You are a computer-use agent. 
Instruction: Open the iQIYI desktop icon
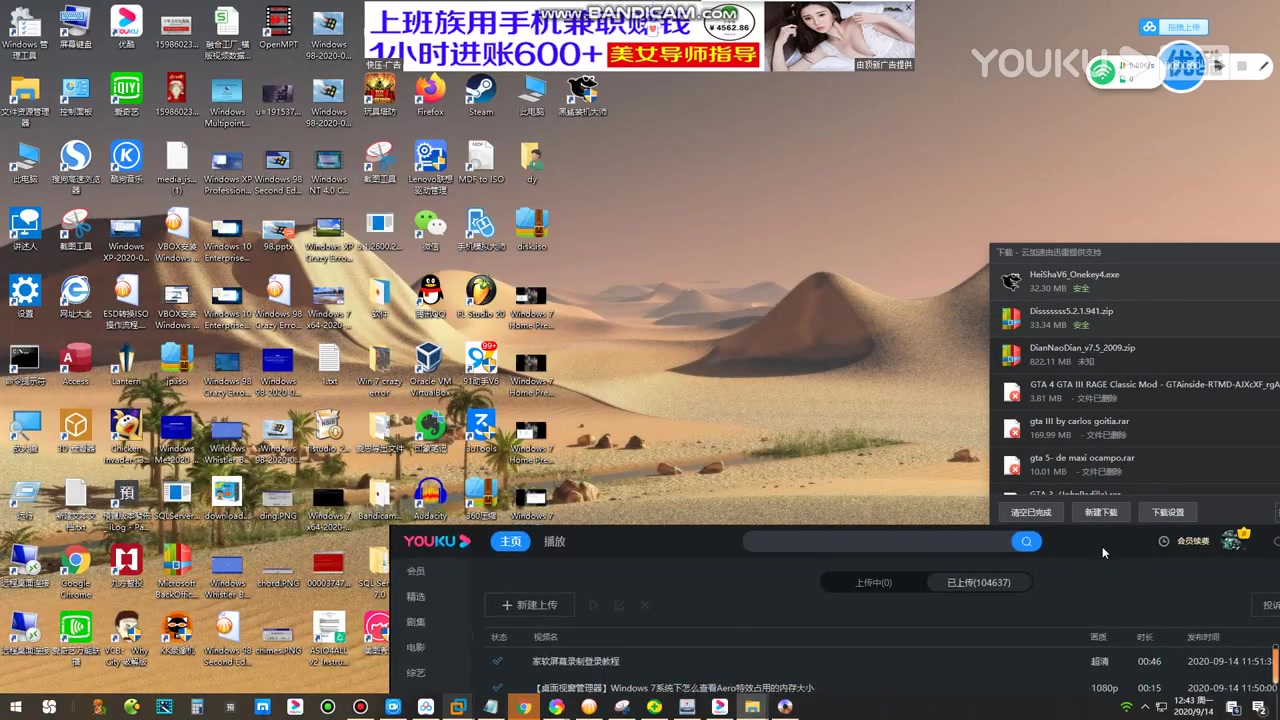(126, 94)
